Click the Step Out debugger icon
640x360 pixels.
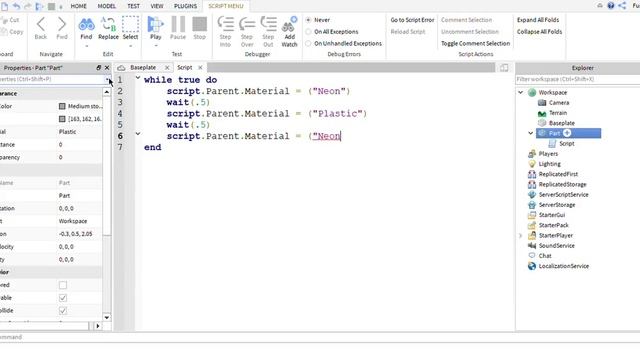(268, 24)
